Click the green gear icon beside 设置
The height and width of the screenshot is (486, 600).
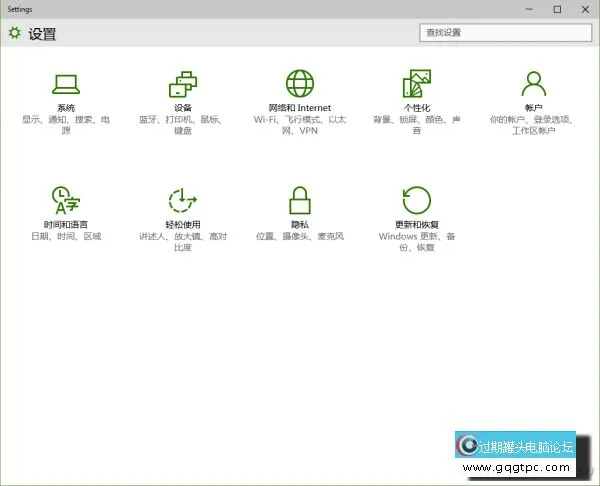click(14, 33)
